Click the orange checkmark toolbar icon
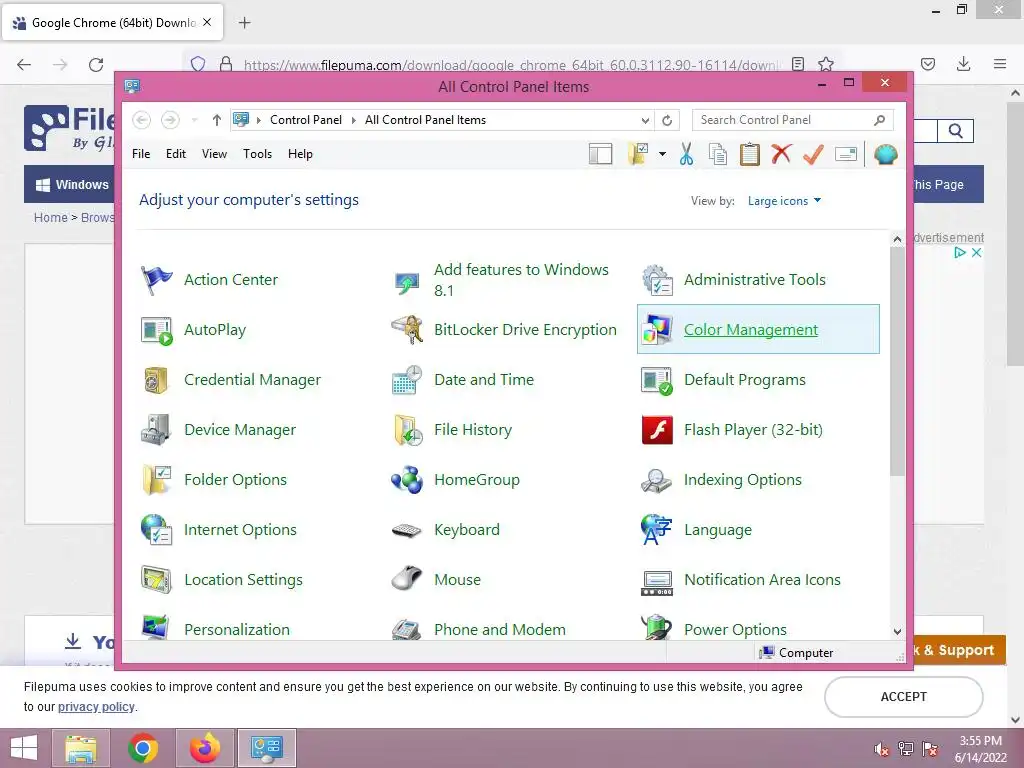The image size is (1024, 768). 813,154
